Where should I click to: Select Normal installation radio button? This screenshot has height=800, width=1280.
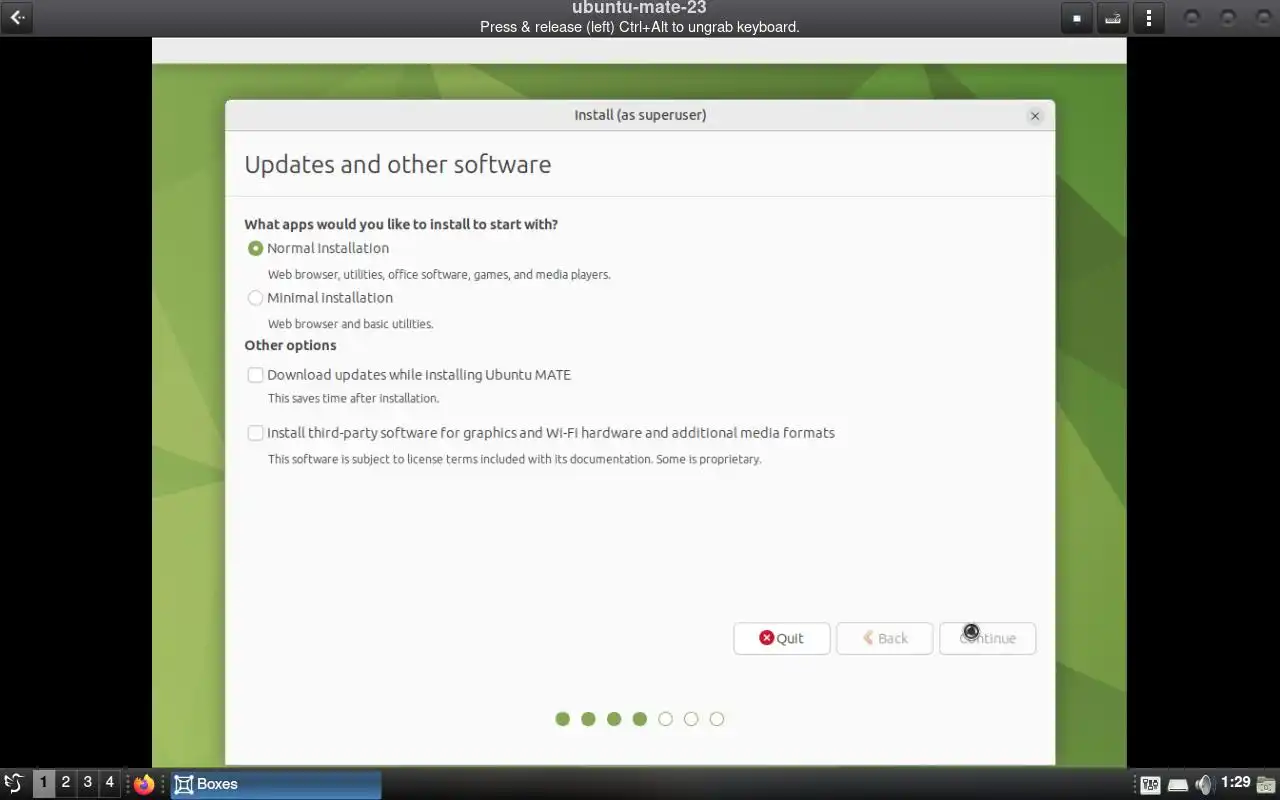pyautogui.click(x=255, y=248)
